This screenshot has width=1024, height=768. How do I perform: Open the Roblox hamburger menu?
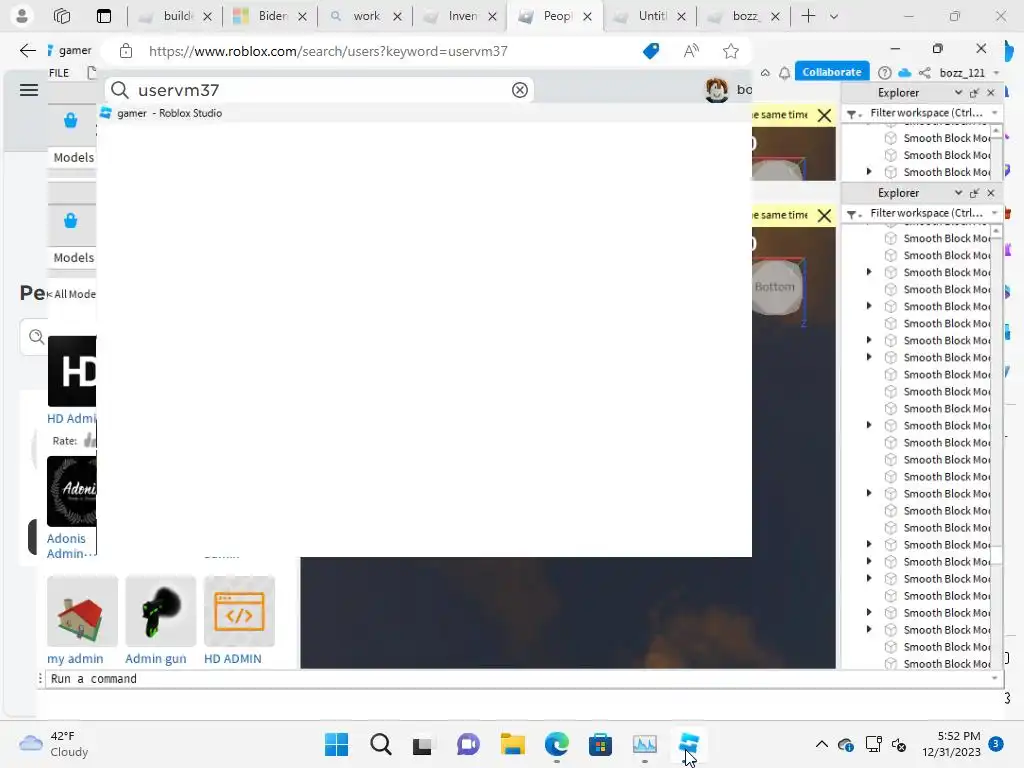coord(29,90)
